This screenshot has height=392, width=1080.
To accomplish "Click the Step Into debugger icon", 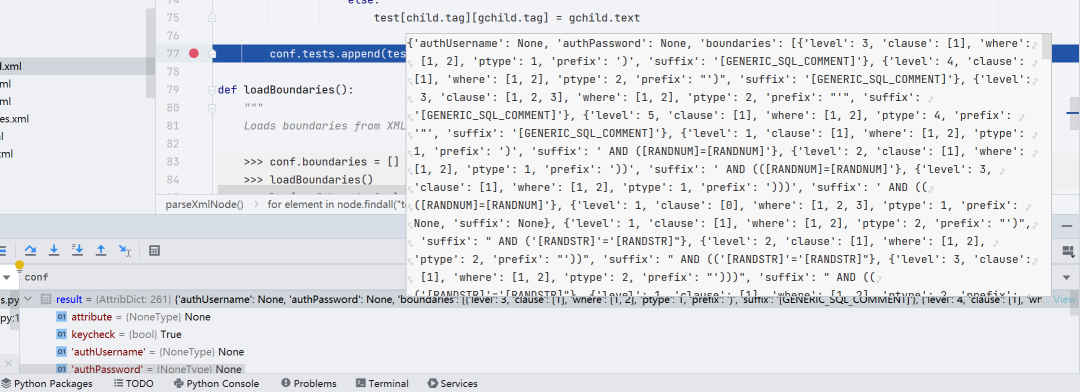I will (54, 251).
